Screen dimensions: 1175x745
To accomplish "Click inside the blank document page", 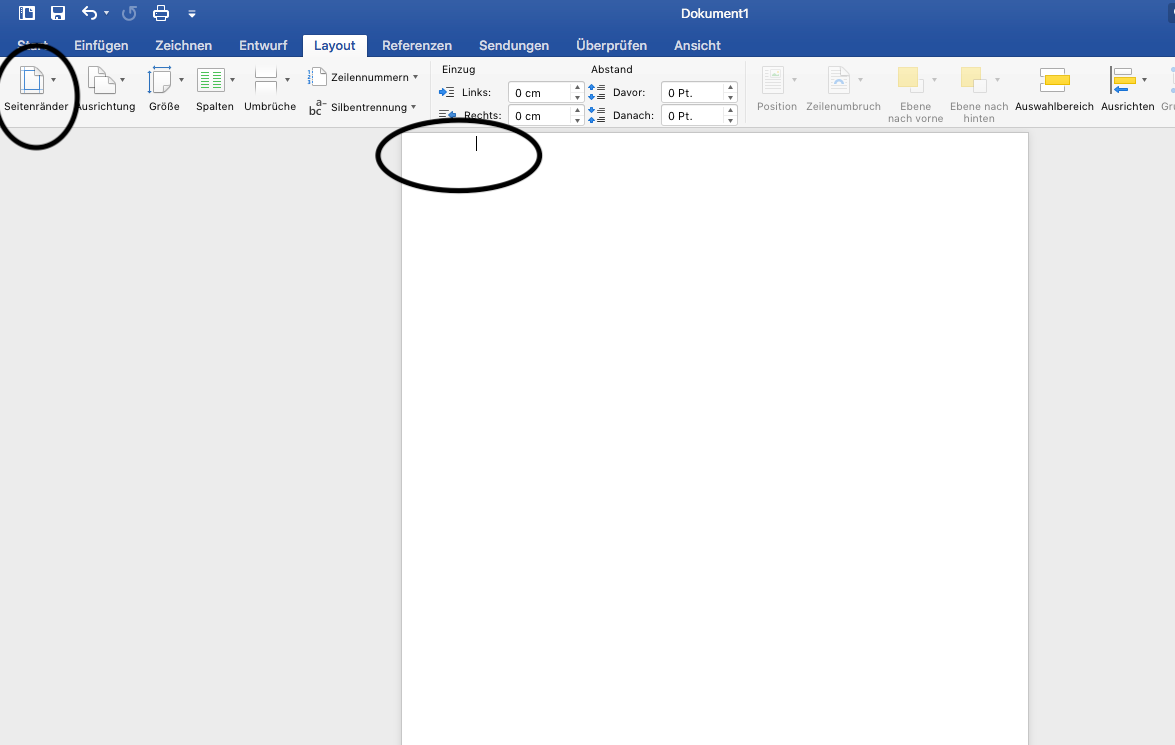I will coord(715,438).
